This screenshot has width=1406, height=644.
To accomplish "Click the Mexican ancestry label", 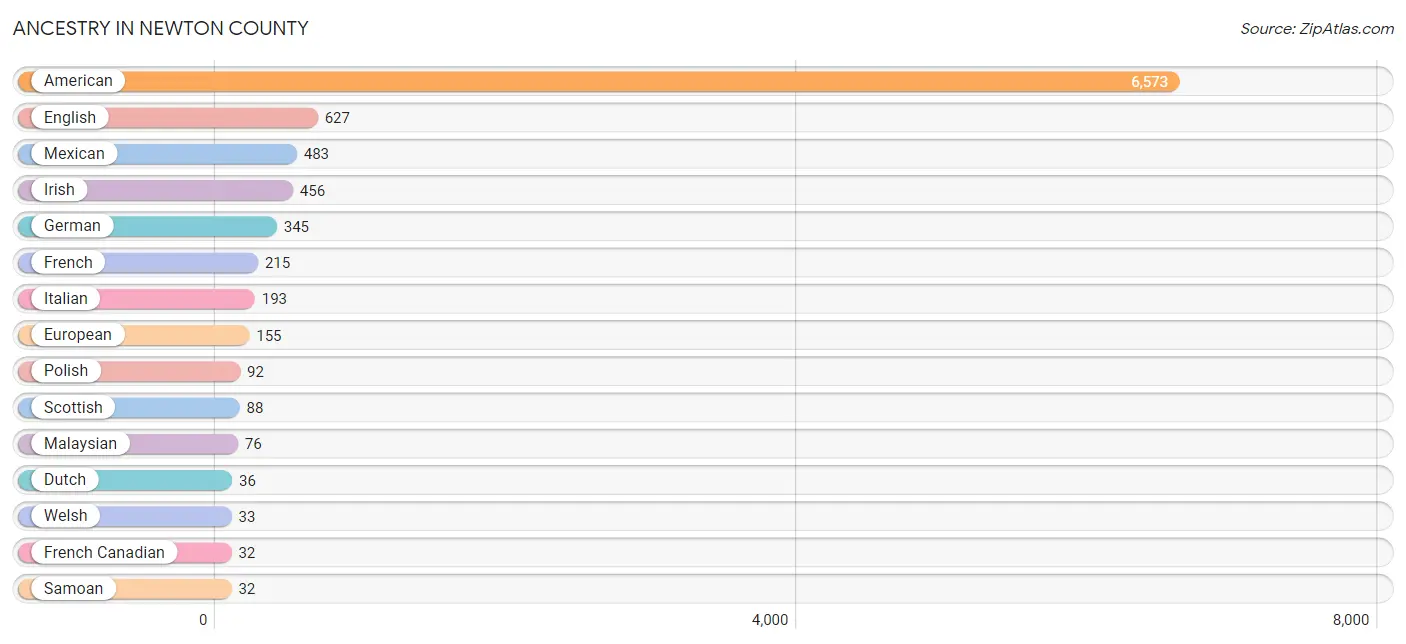I will [74, 153].
